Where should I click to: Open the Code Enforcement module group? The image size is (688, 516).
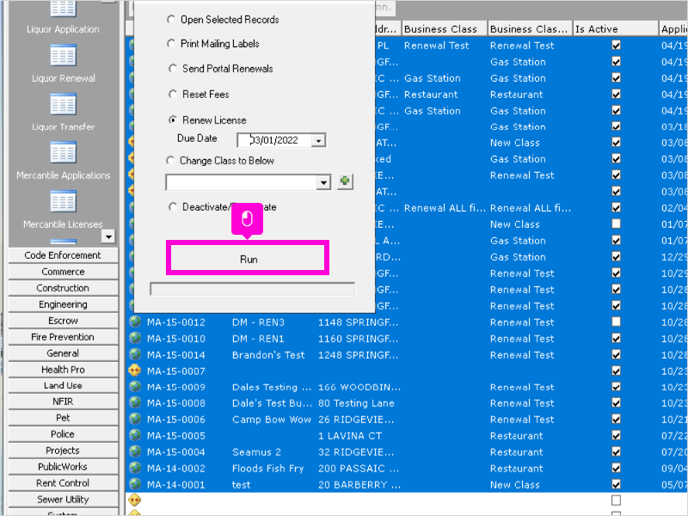(63, 255)
